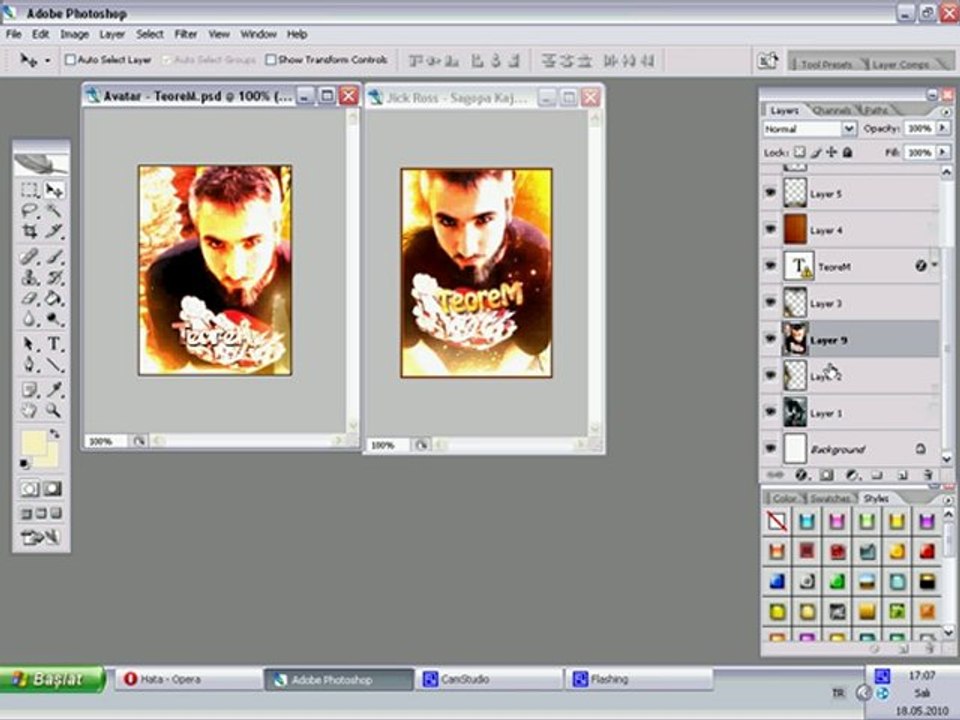960x720 pixels.
Task: Select the Magic Wand tool
Action: (x=54, y=211)
